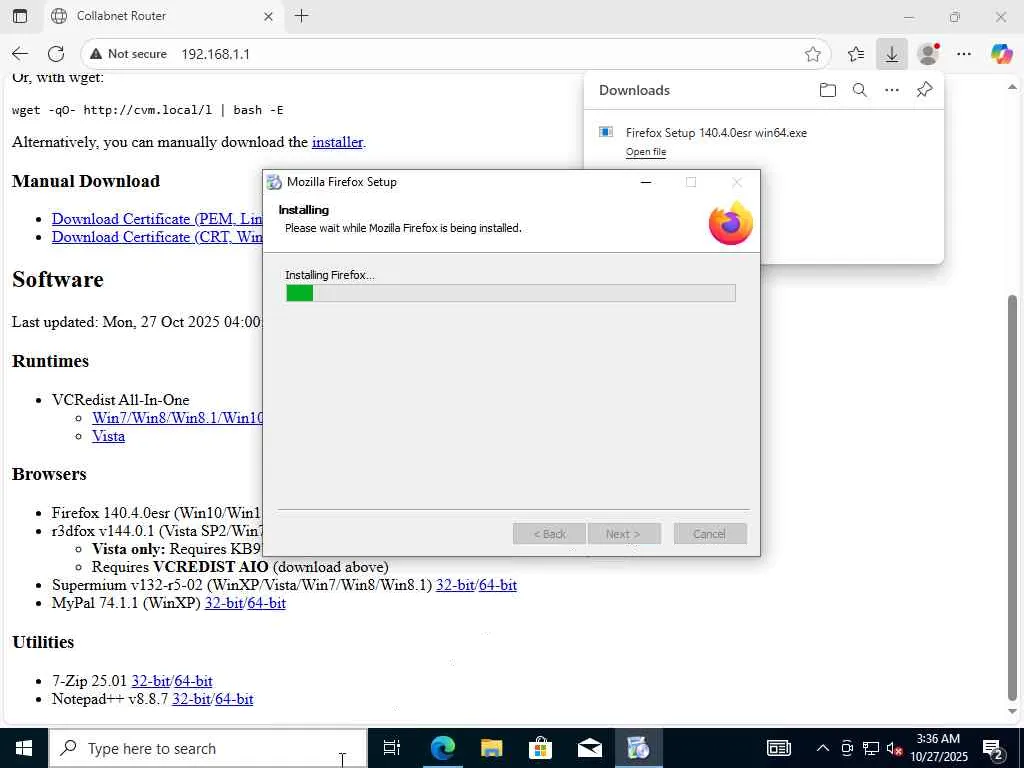Click the page vertical scrollbar thumb
Image resolution: width=1024 pixels, height=768 pixels.
point(1012,496)
